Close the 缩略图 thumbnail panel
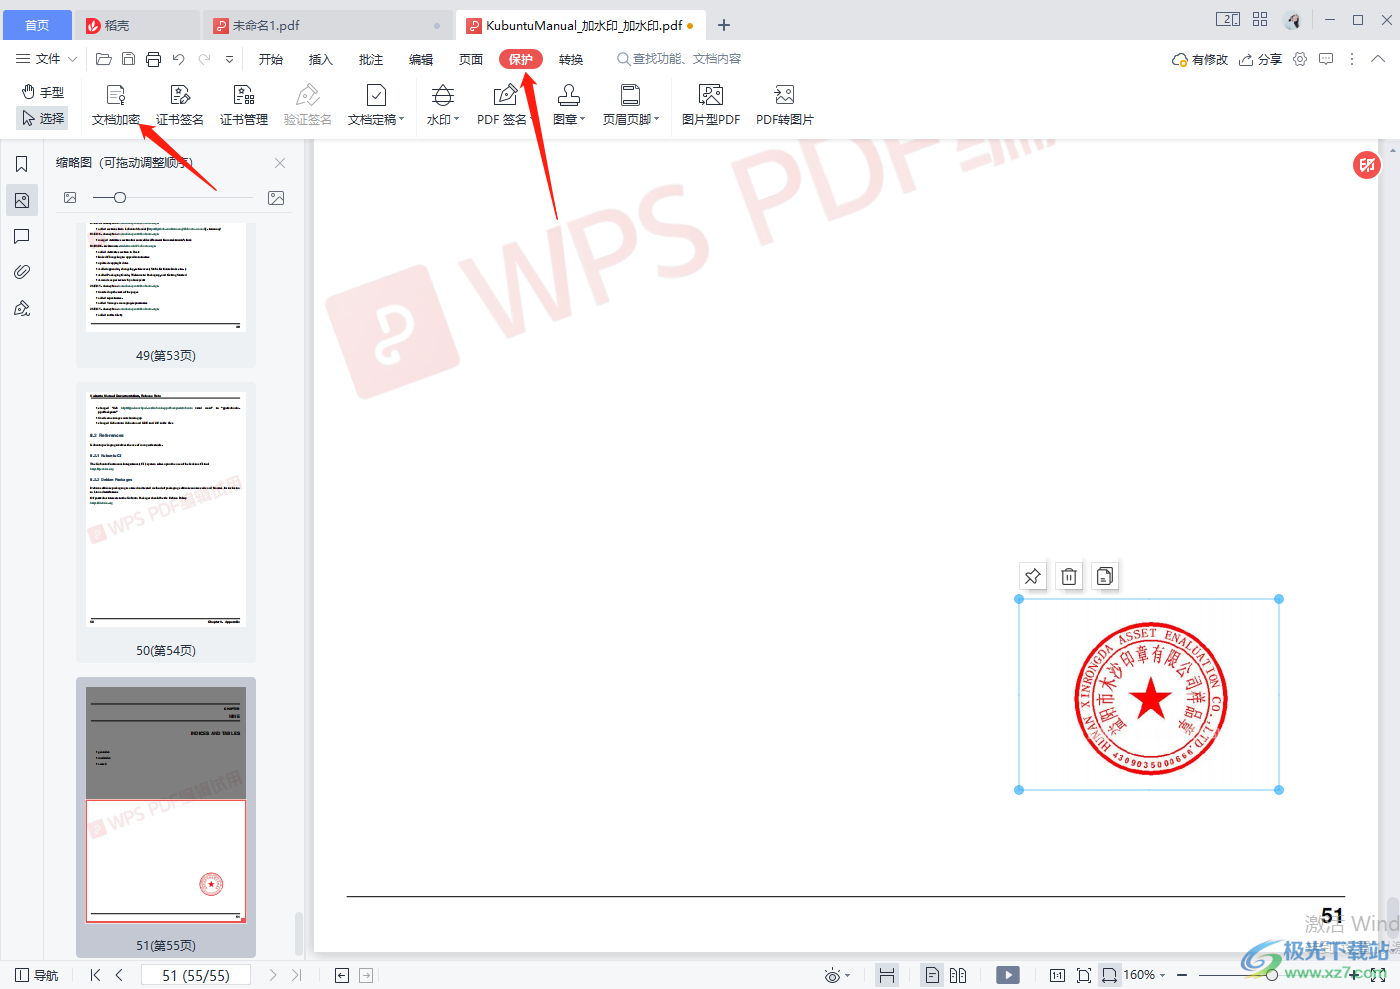This screenshot has height=989, width=1400. pos(280,163)
